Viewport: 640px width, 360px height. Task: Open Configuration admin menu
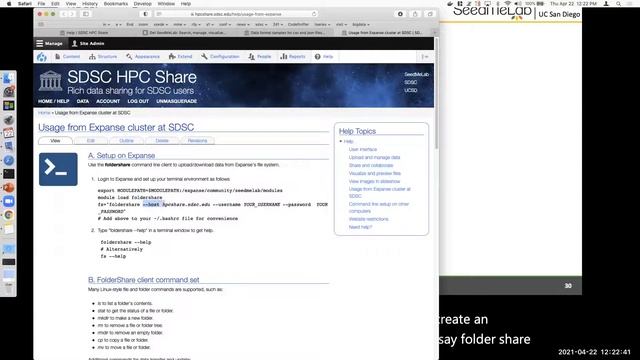220,57
